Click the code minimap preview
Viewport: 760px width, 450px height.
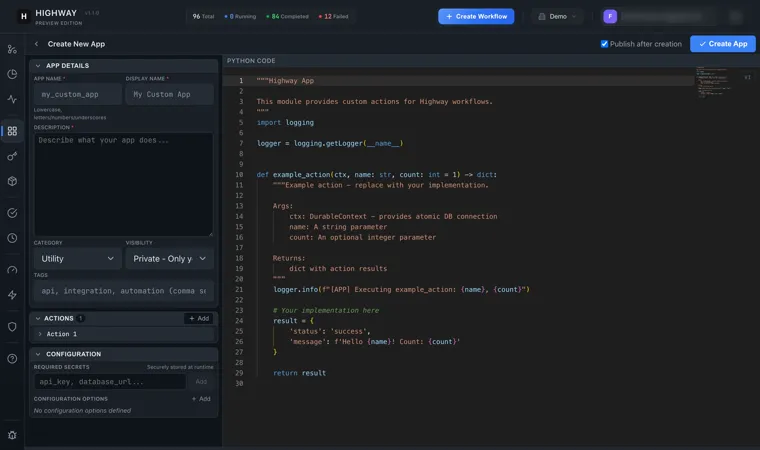tap(713, 82)
